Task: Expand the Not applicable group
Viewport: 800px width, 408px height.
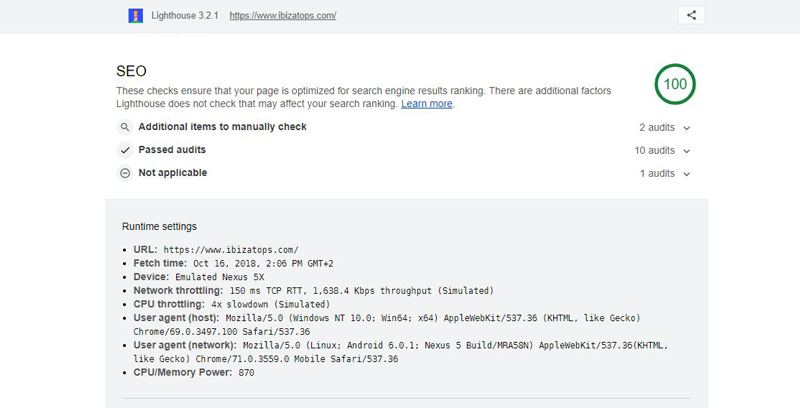Action: click(x=172, y=173)
